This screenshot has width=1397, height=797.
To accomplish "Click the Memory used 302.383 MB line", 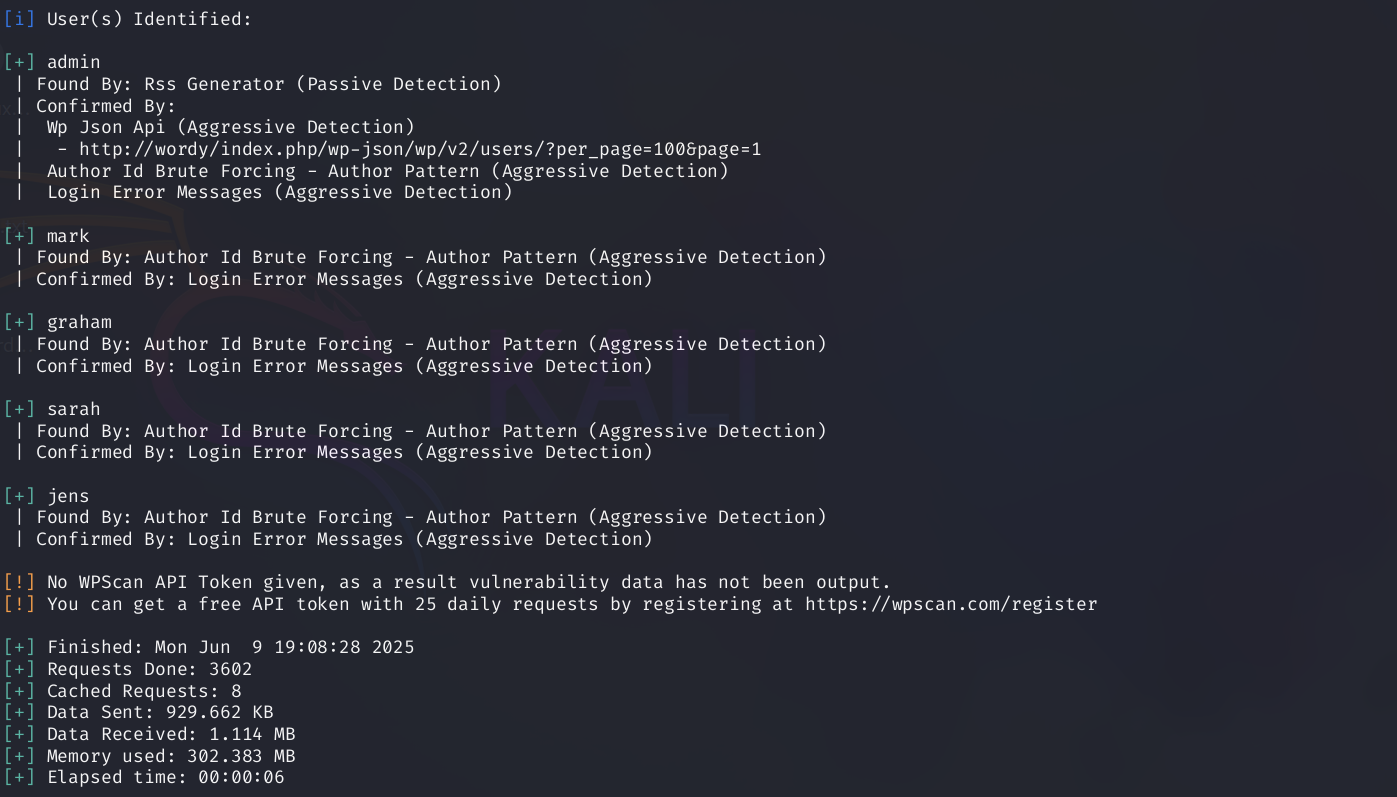I will [171, 756].
